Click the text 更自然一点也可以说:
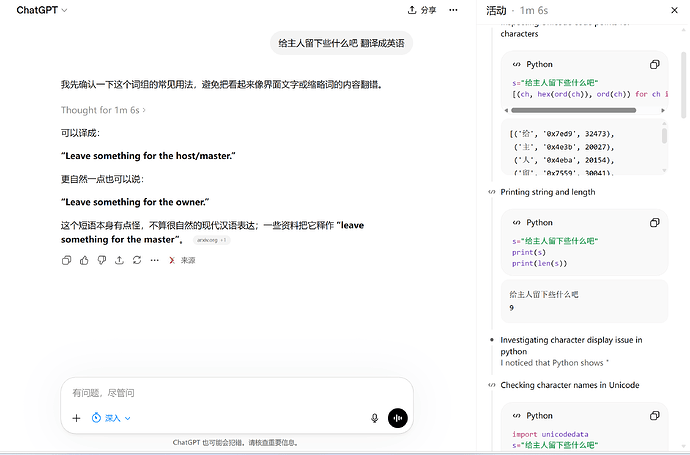This screenshot has width=690, height=455. point(102,179)
